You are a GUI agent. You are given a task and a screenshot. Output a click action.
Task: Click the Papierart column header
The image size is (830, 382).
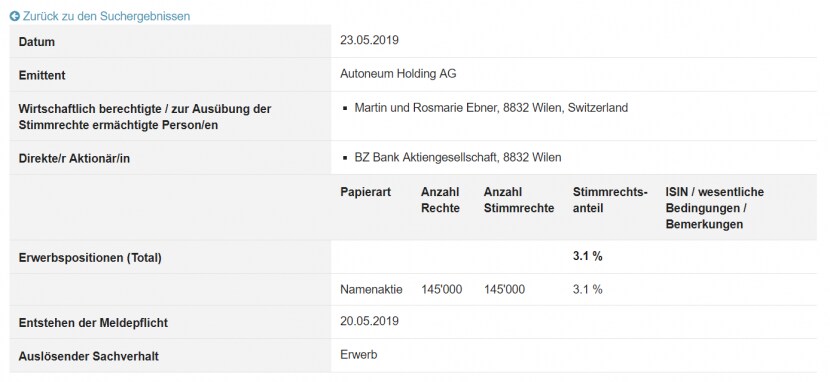pyautogui.click(x=366, y=192)
